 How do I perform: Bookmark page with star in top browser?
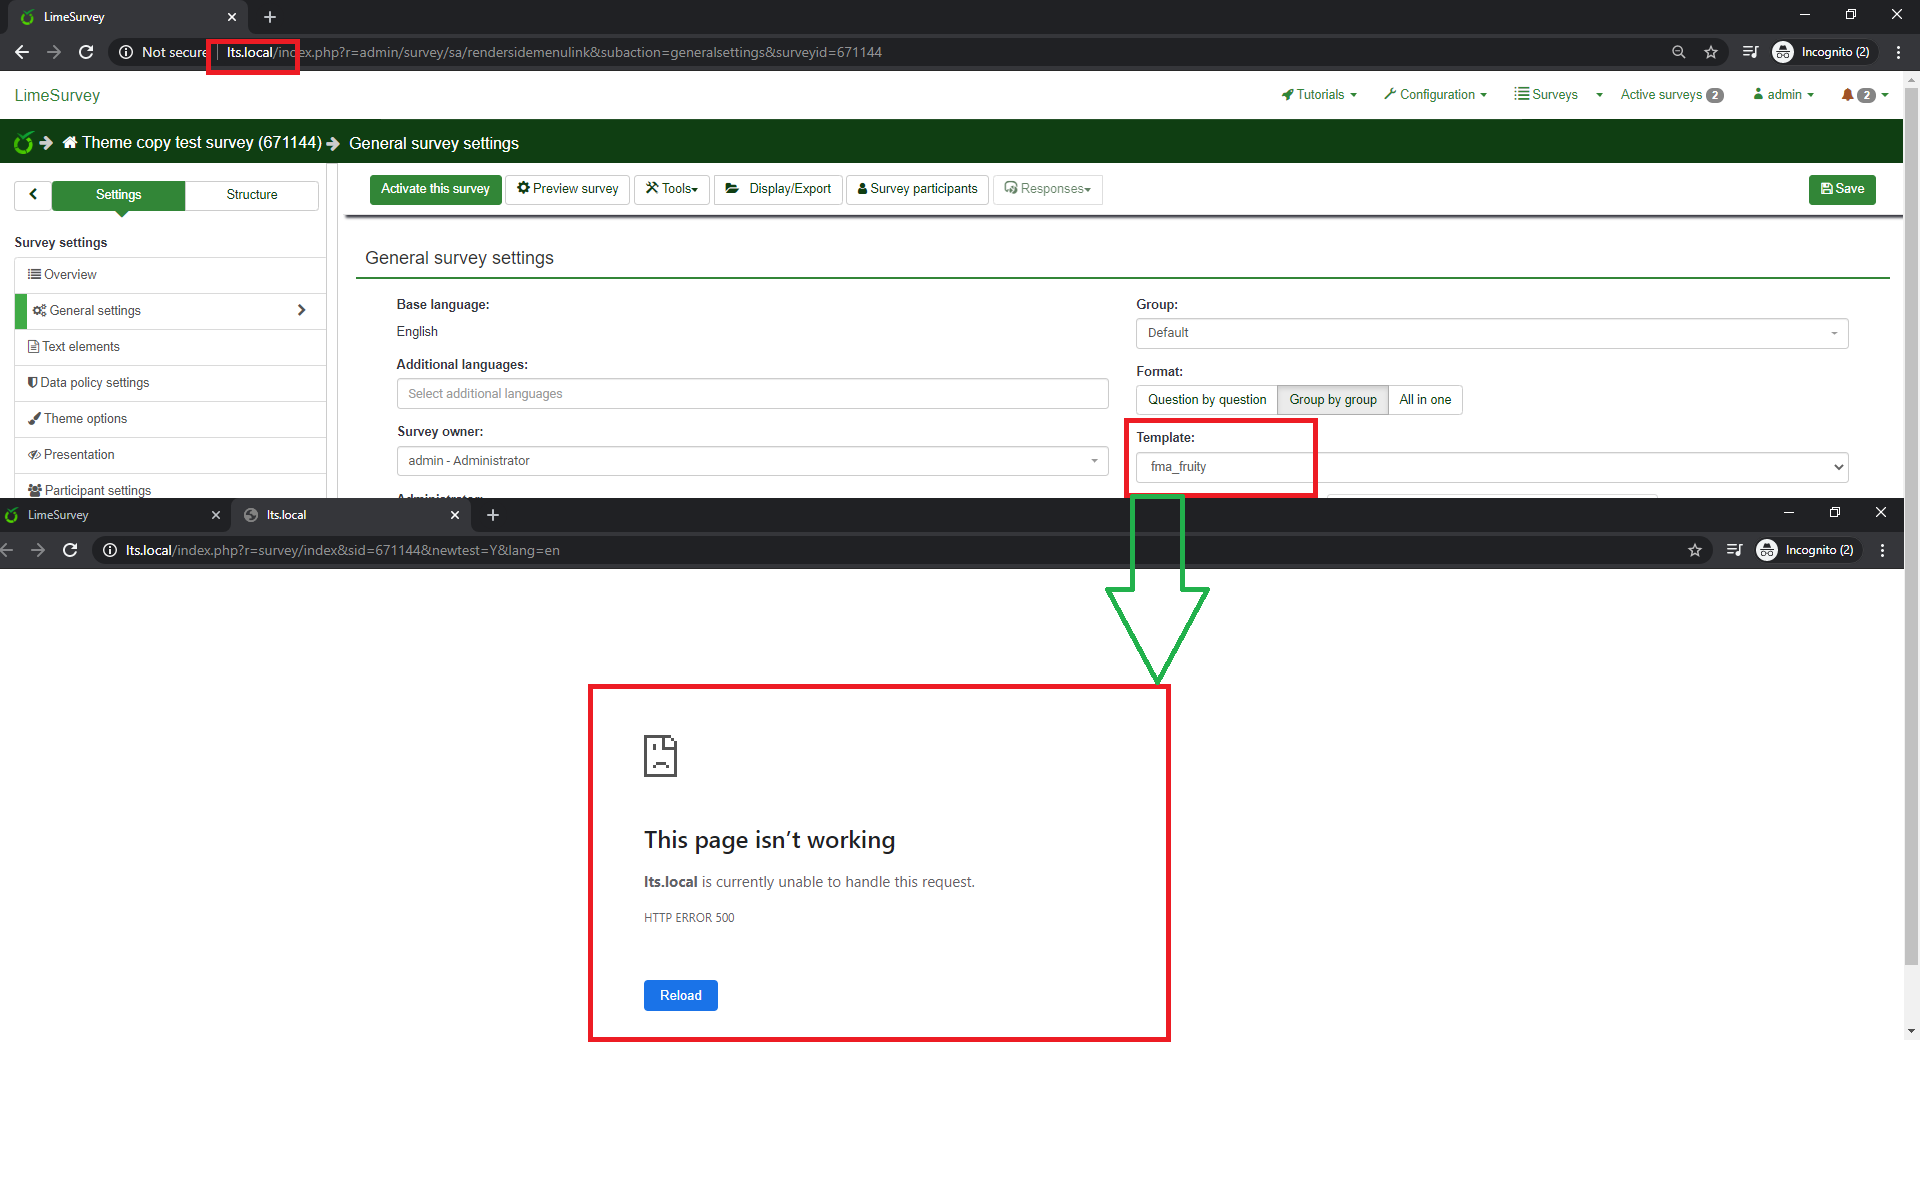1711,52
